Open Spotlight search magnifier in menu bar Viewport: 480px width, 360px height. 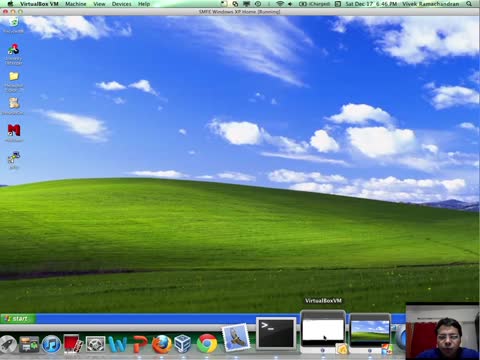(x=469, y=4)
